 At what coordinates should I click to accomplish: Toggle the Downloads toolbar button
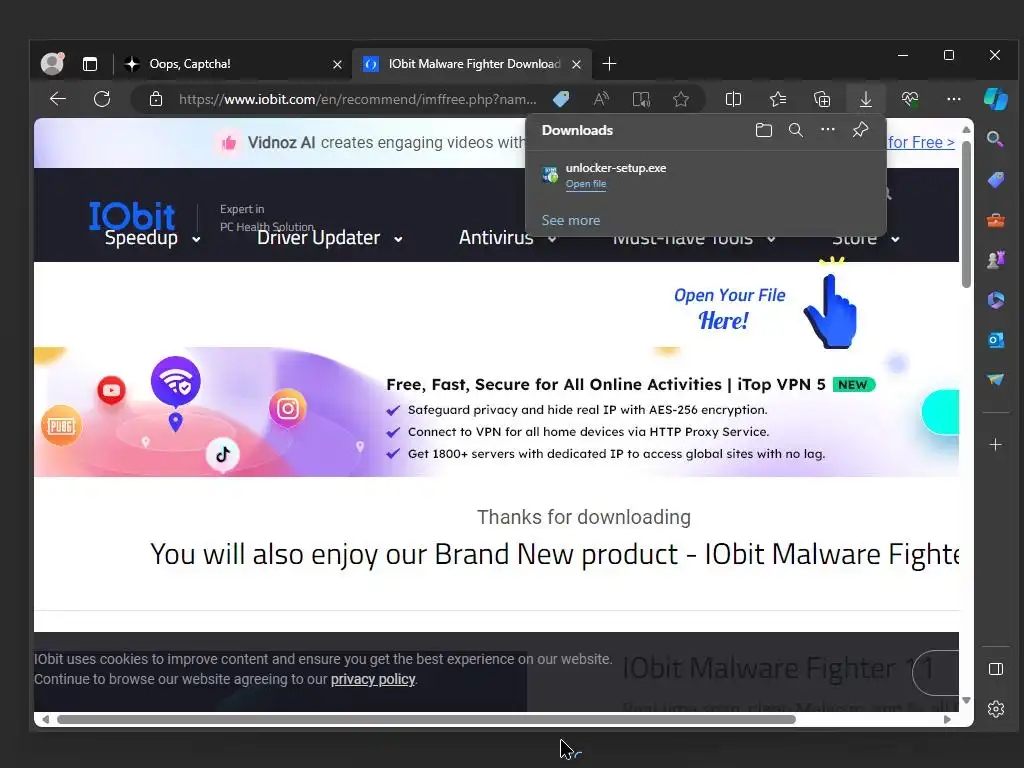[865, 99]
